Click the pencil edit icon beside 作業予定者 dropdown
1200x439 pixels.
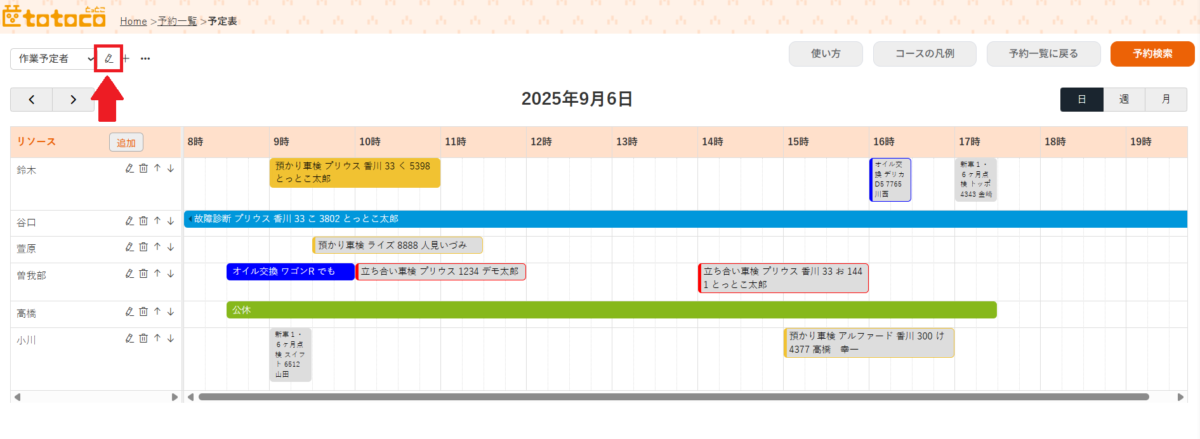109,59
